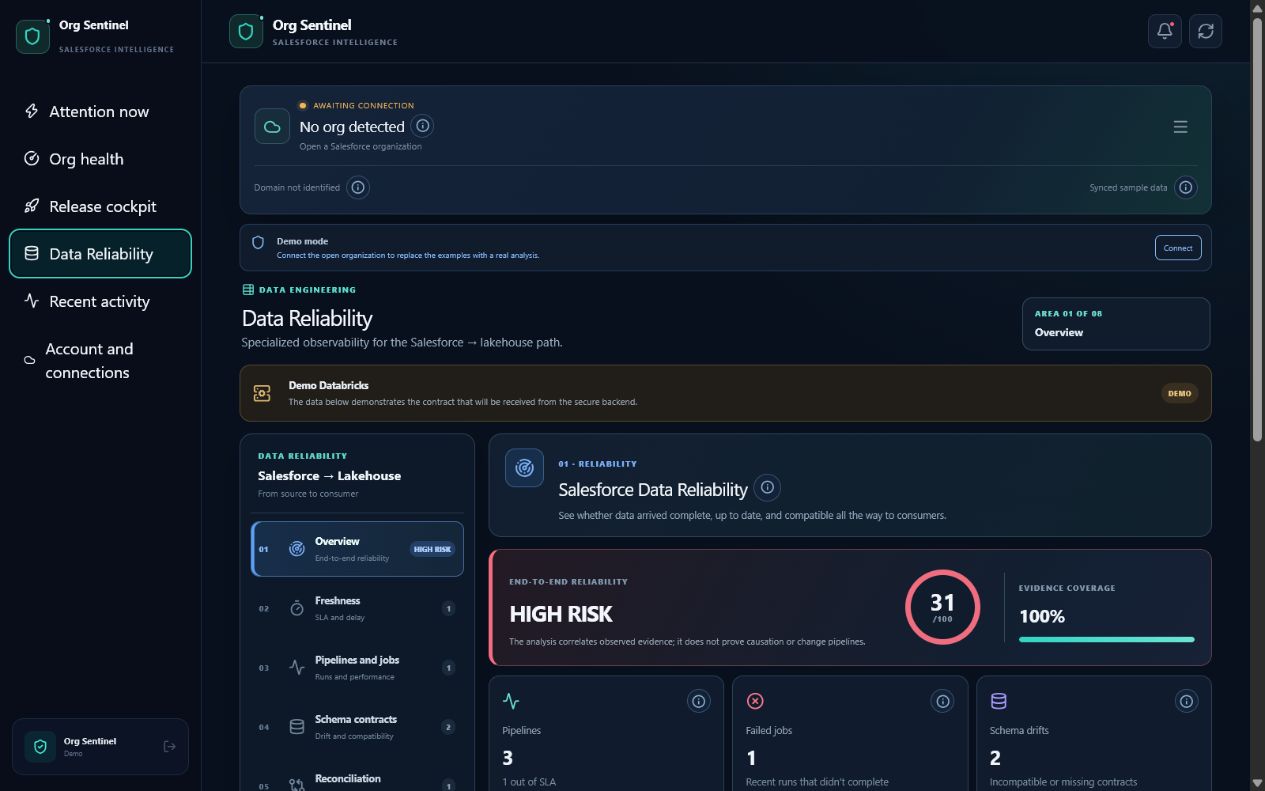Image resolution: width=1265 pixels, height=791 pixels.
Task: Click the evidence coverage progress bar
Action: 1106,639
